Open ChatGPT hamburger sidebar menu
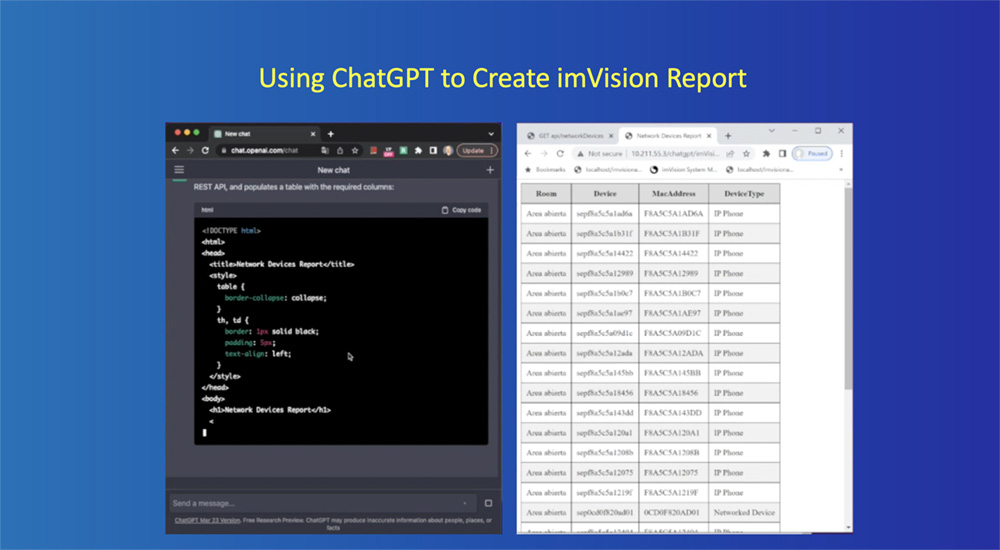This screenshot has height=550, width=1000. click(179, 170)
